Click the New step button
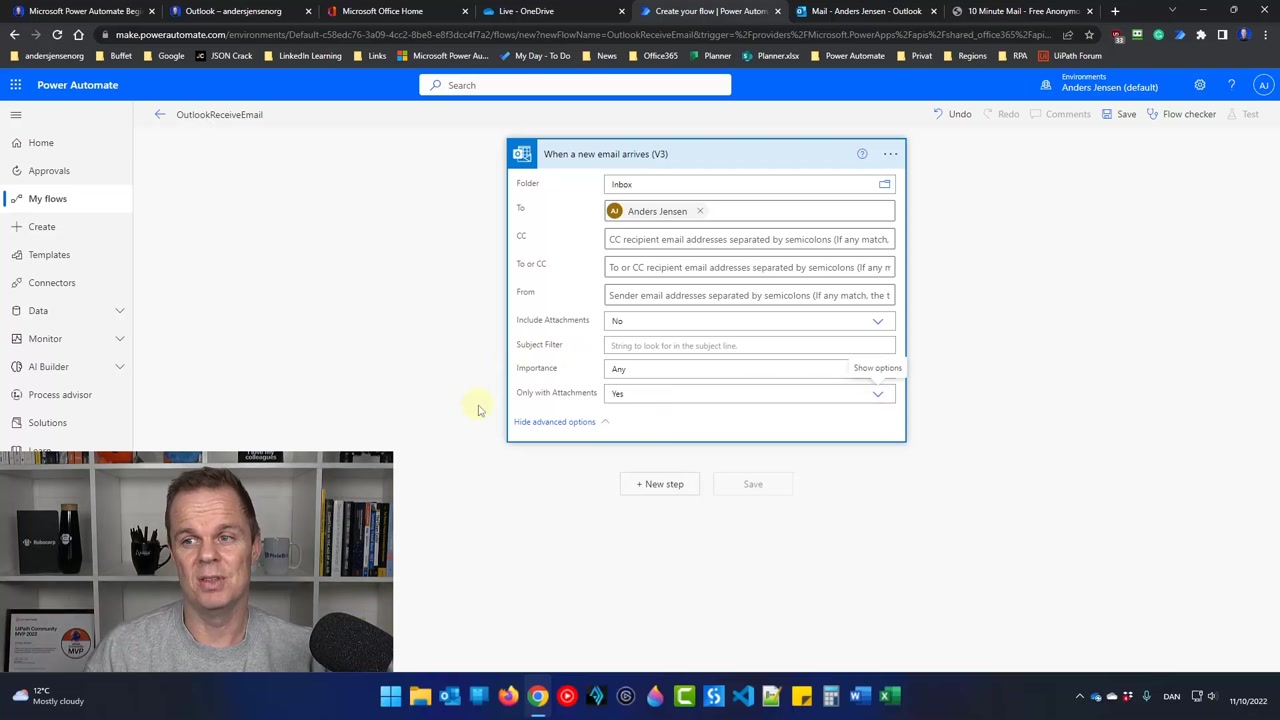 coord(660,484)
